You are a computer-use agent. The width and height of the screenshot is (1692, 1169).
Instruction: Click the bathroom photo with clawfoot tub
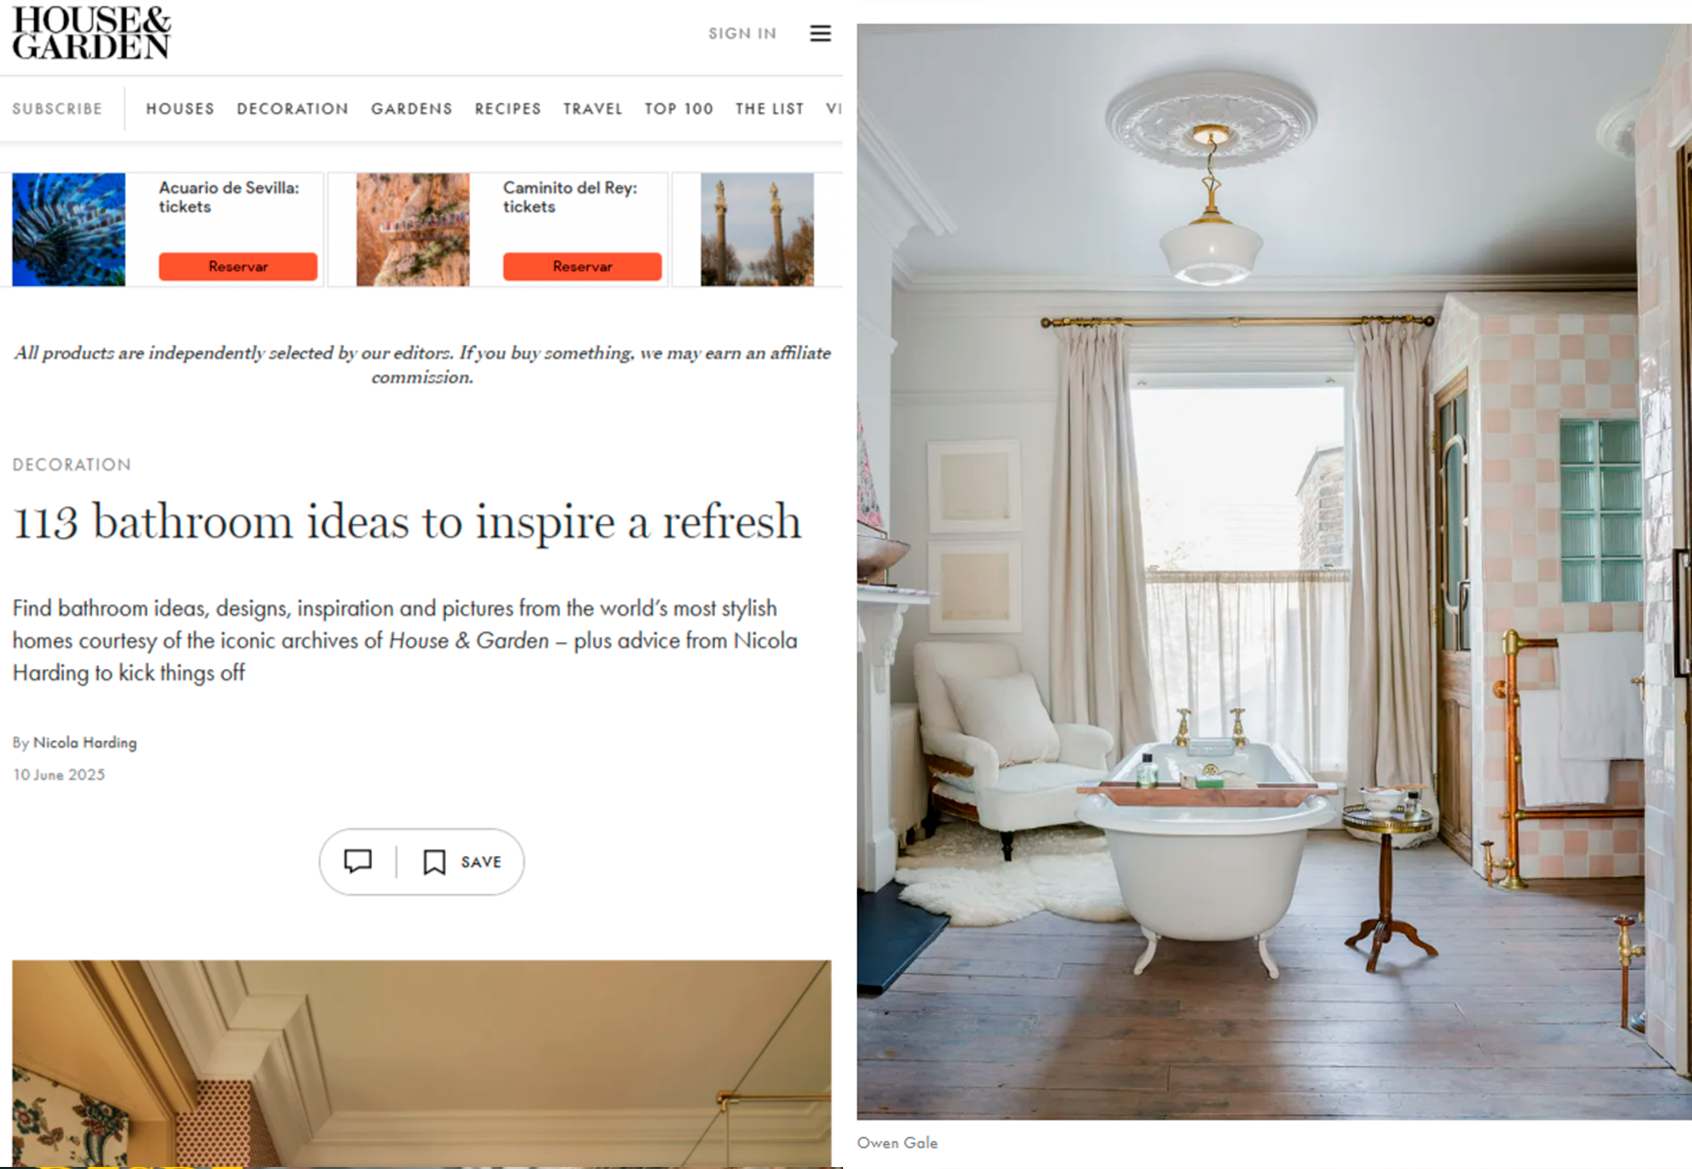click(x=1274, y=571)
